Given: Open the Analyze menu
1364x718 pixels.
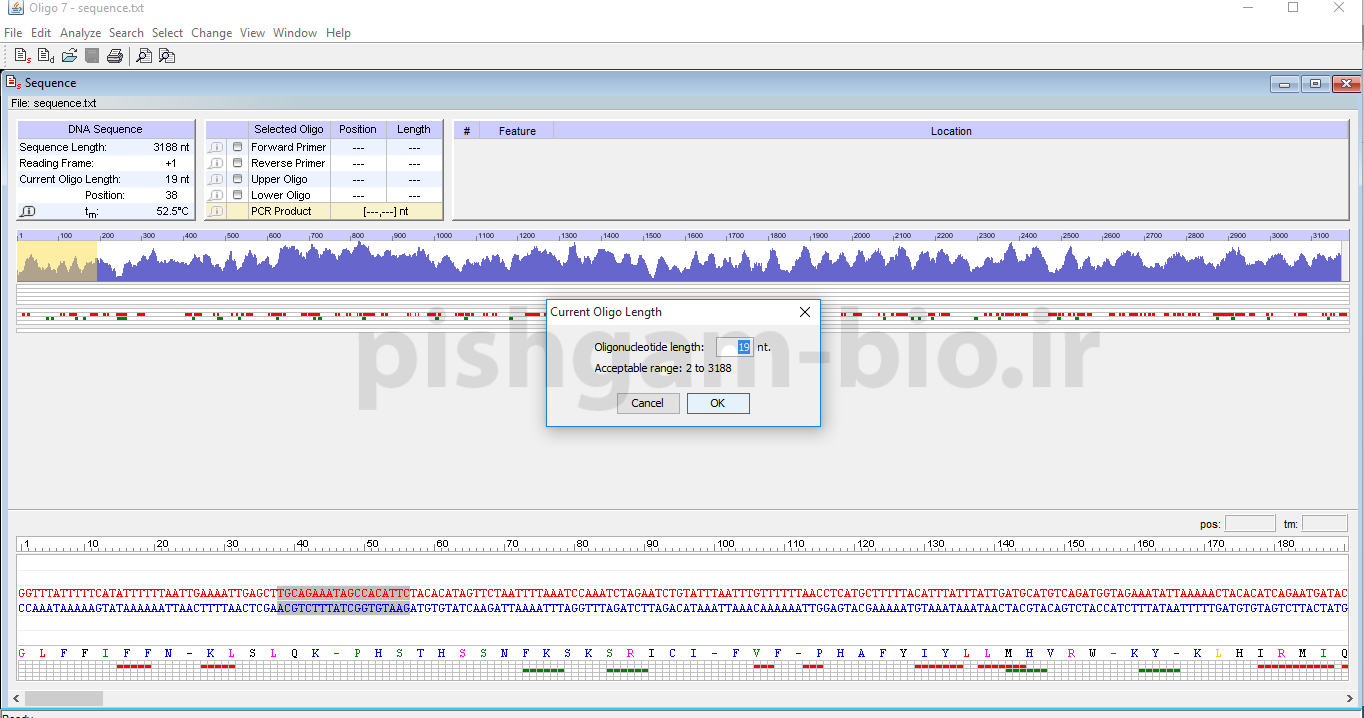Looking at the screenshot, I should (80, 33).
